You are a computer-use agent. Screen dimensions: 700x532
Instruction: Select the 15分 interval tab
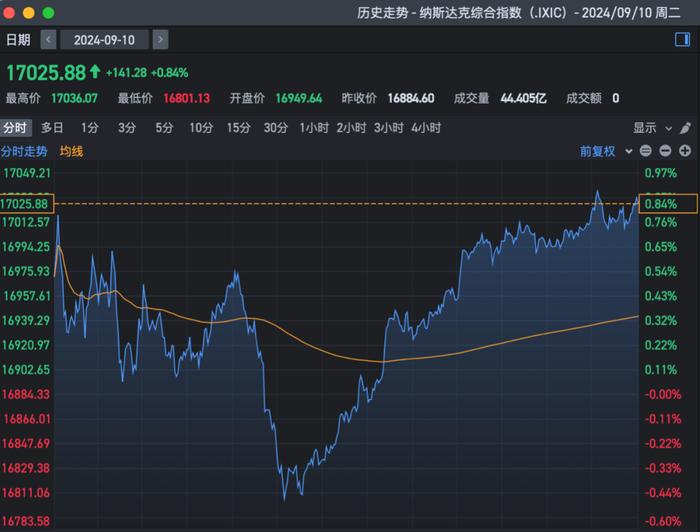(x=238, y=128)
